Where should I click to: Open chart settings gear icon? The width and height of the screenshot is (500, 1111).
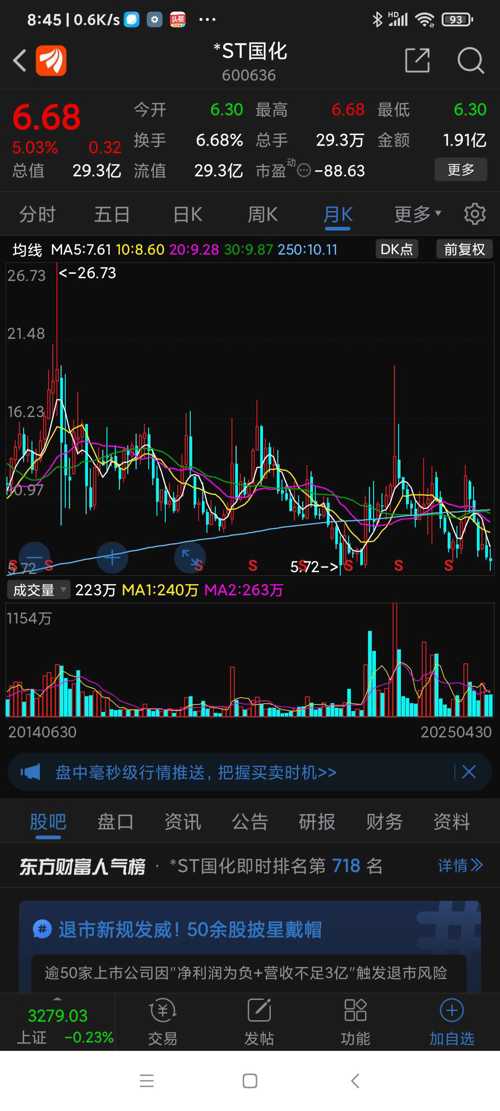click(x=475, y=214)
